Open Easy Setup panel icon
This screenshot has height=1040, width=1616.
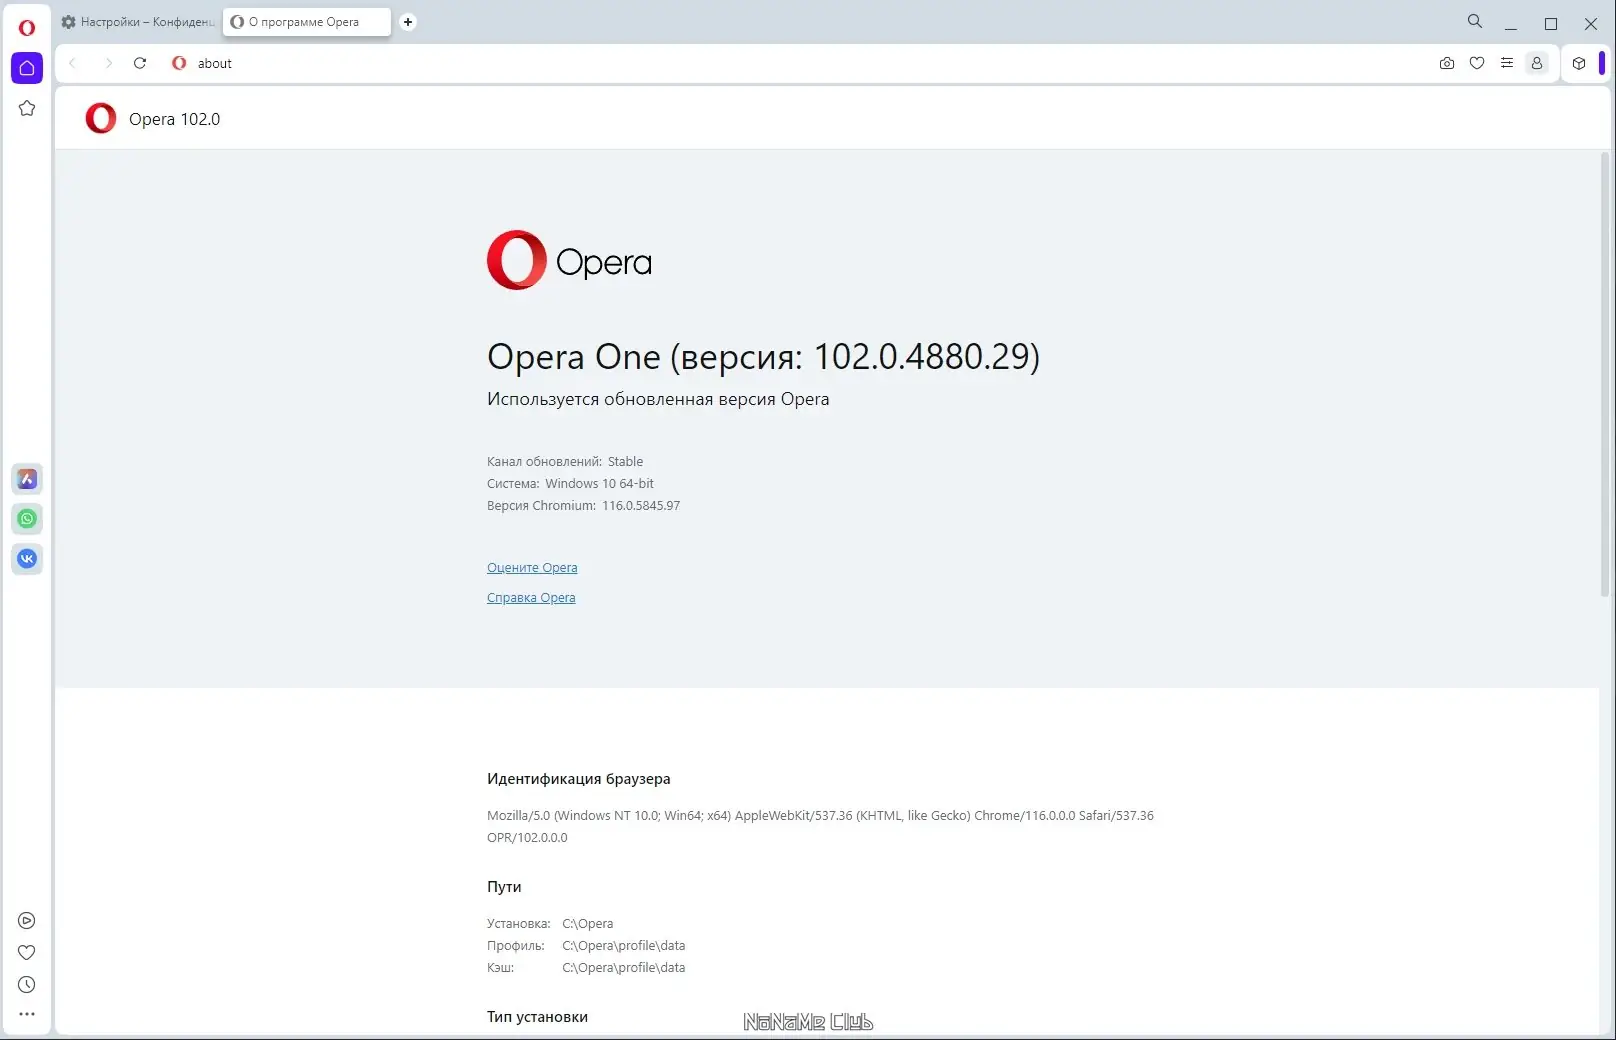pyautogui.click(x=1507, y=63)
